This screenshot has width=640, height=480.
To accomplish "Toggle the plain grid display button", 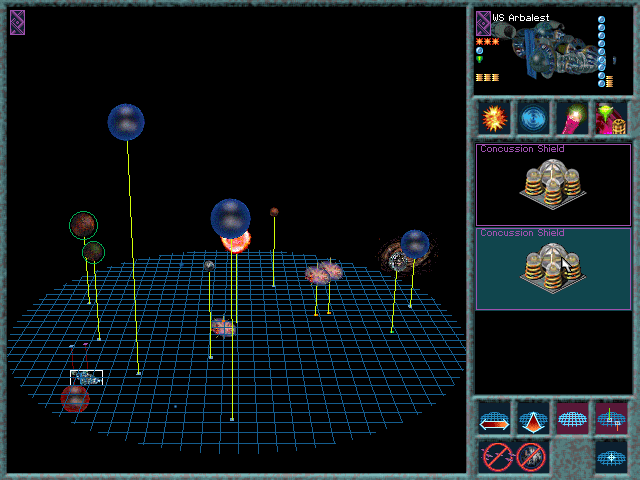I will (x=572, y=419).
